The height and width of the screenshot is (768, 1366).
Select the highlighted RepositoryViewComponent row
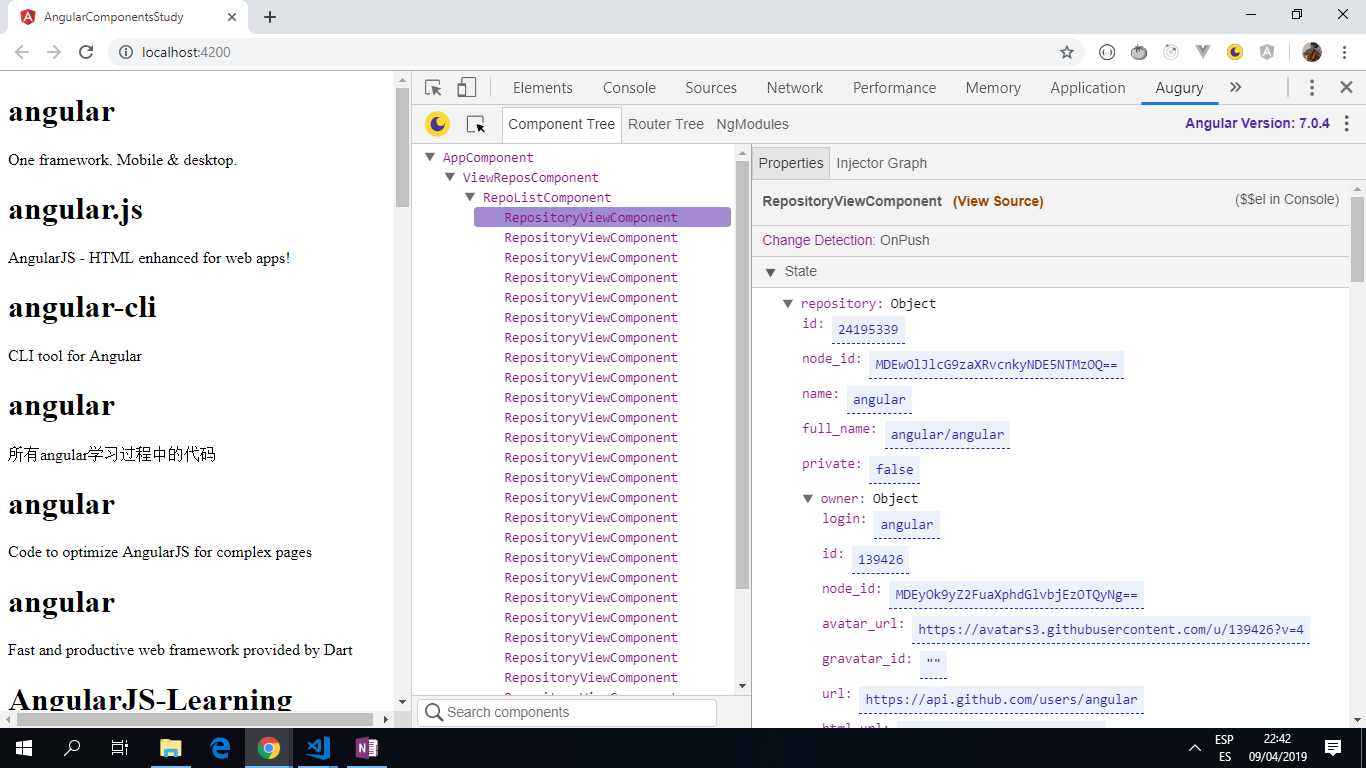tap(602, 217)
